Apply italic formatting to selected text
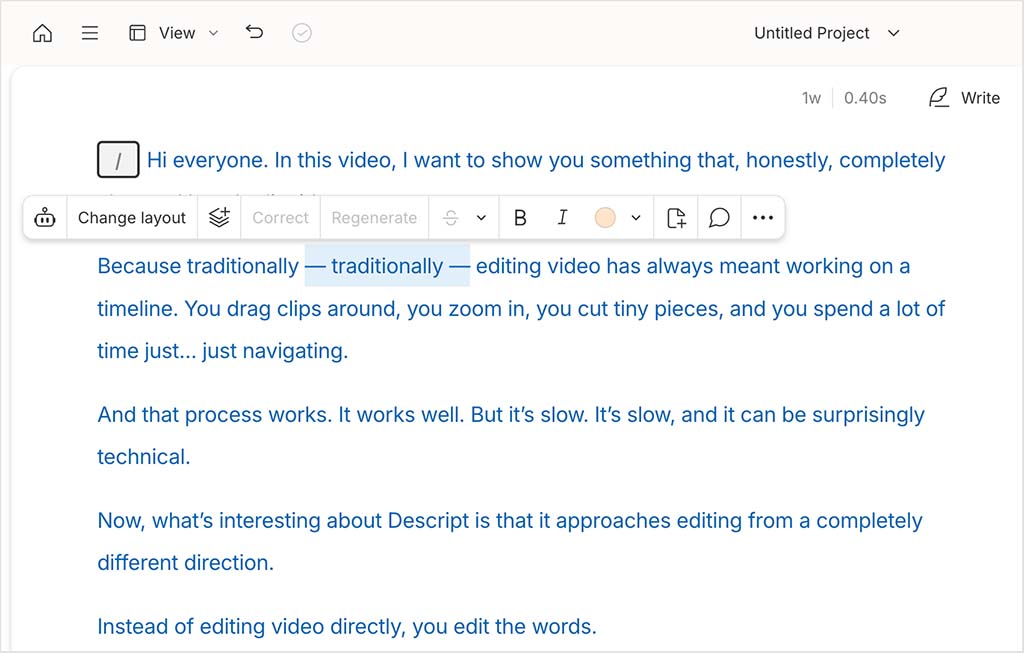1024x653 pixels. pos(562,217)
